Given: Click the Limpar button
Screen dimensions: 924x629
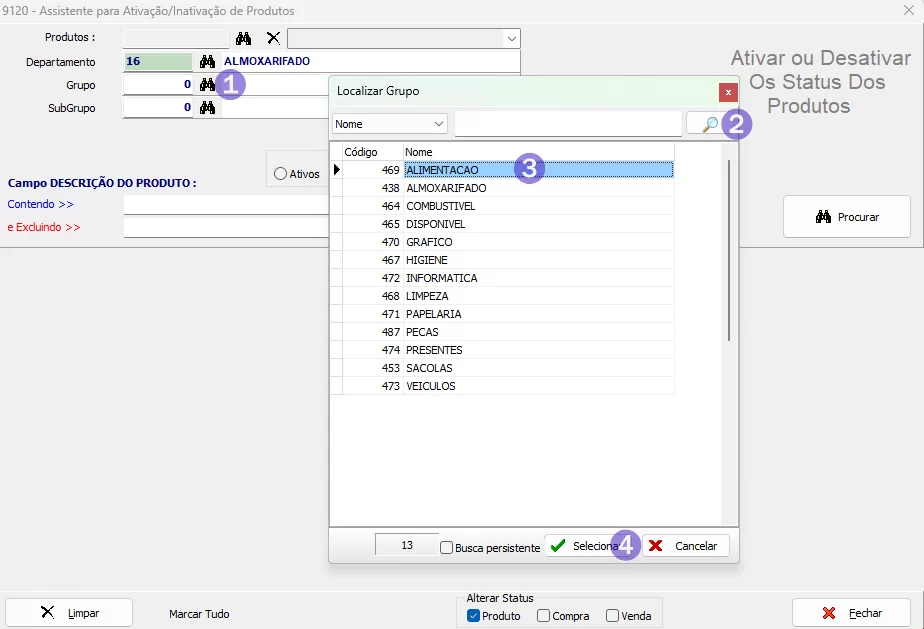Looking at the screenshot, I should click(x=70, y=613).
